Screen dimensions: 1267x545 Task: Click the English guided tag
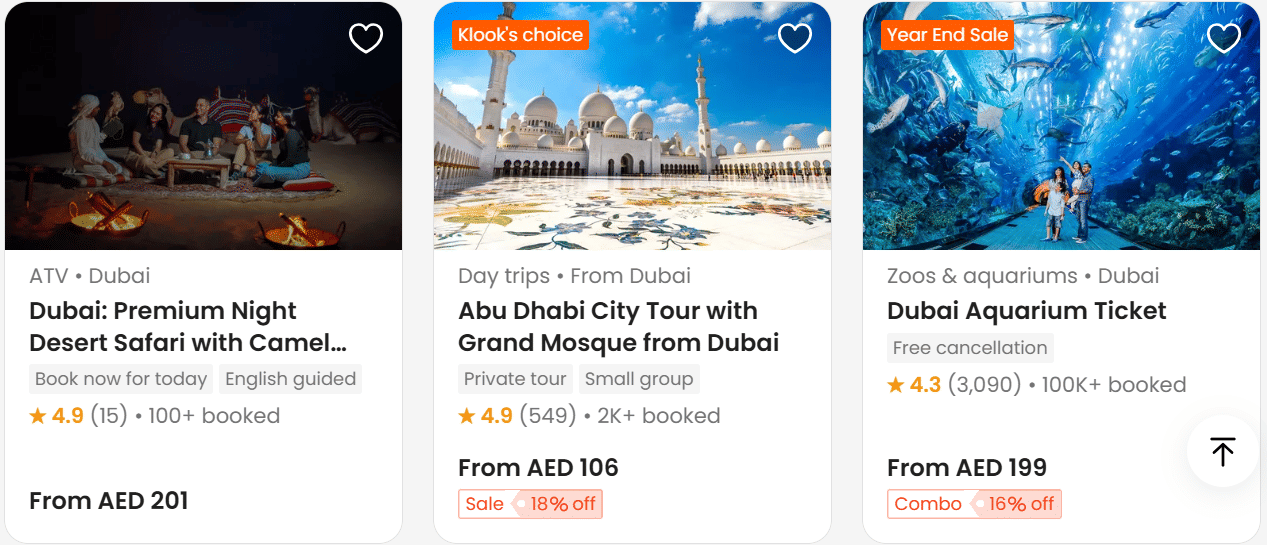point(290,379)
